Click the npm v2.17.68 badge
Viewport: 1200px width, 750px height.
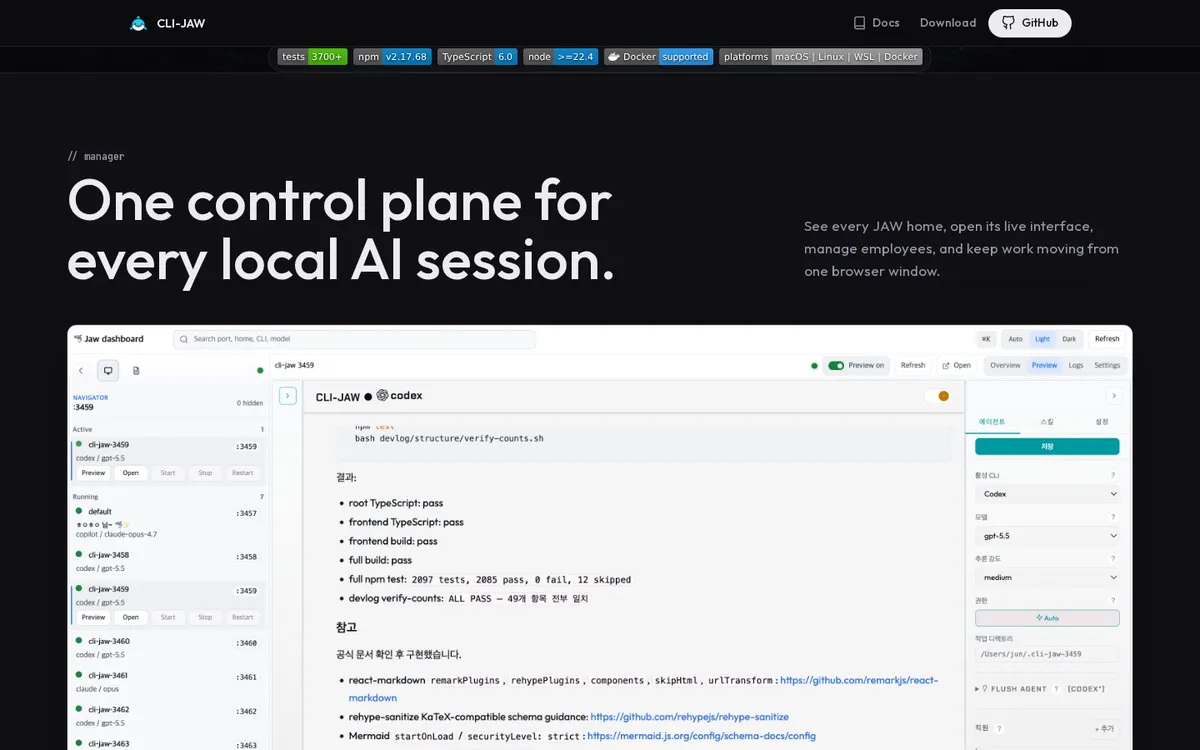[392, 57]
